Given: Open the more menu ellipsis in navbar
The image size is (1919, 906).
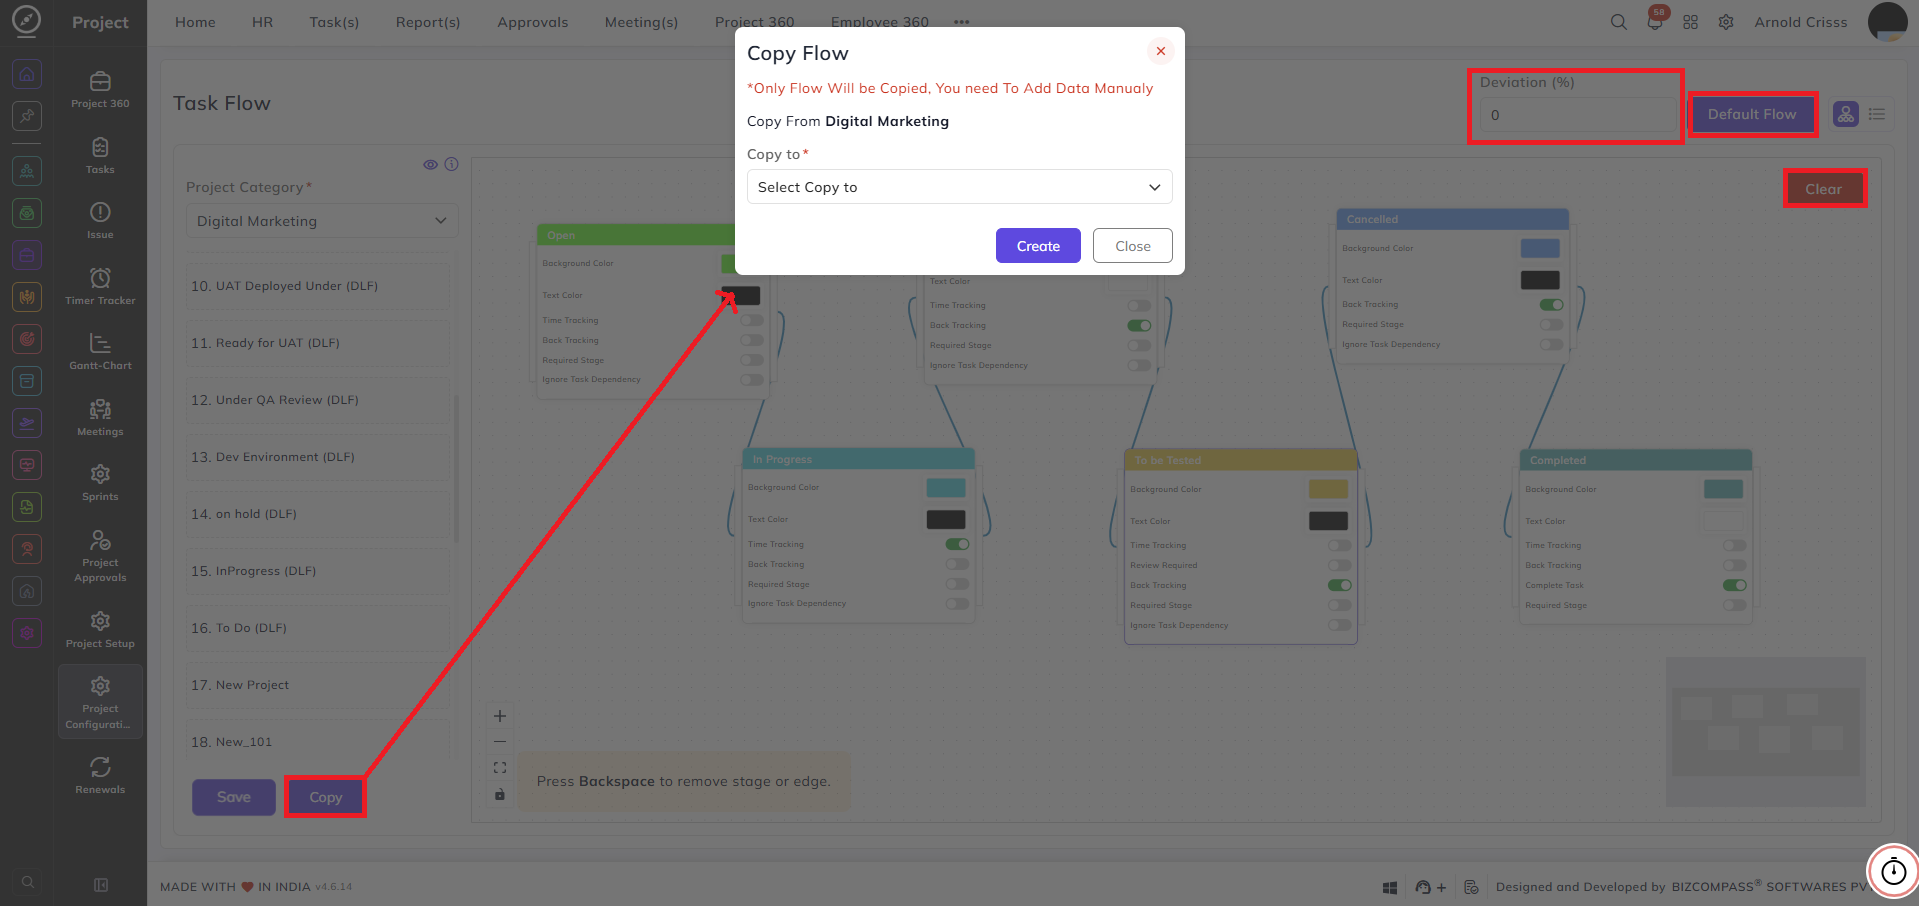Looking at the screenshot, I should pyautogui.click(x=962, y=22).
